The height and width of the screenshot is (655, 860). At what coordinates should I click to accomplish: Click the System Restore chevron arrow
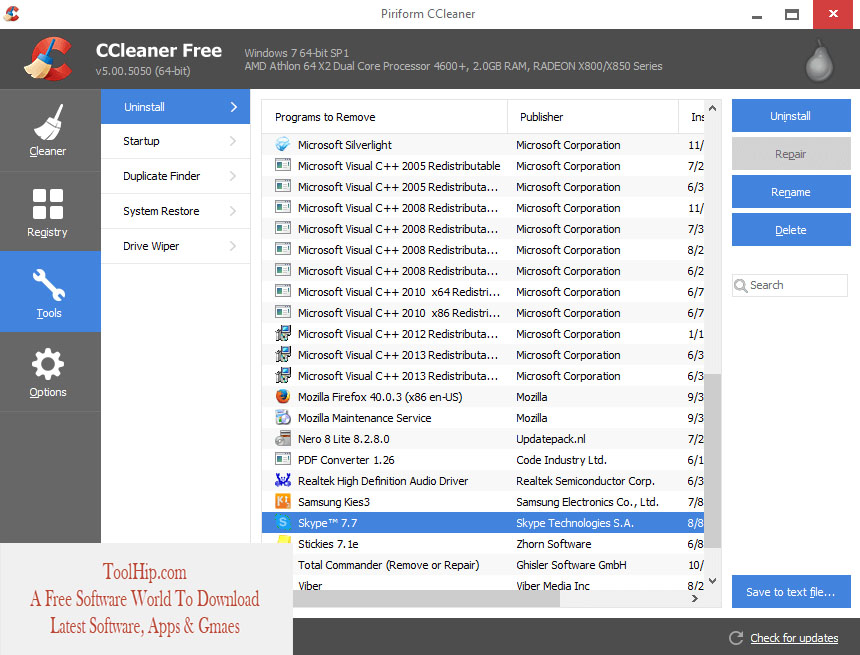(233, 211)
